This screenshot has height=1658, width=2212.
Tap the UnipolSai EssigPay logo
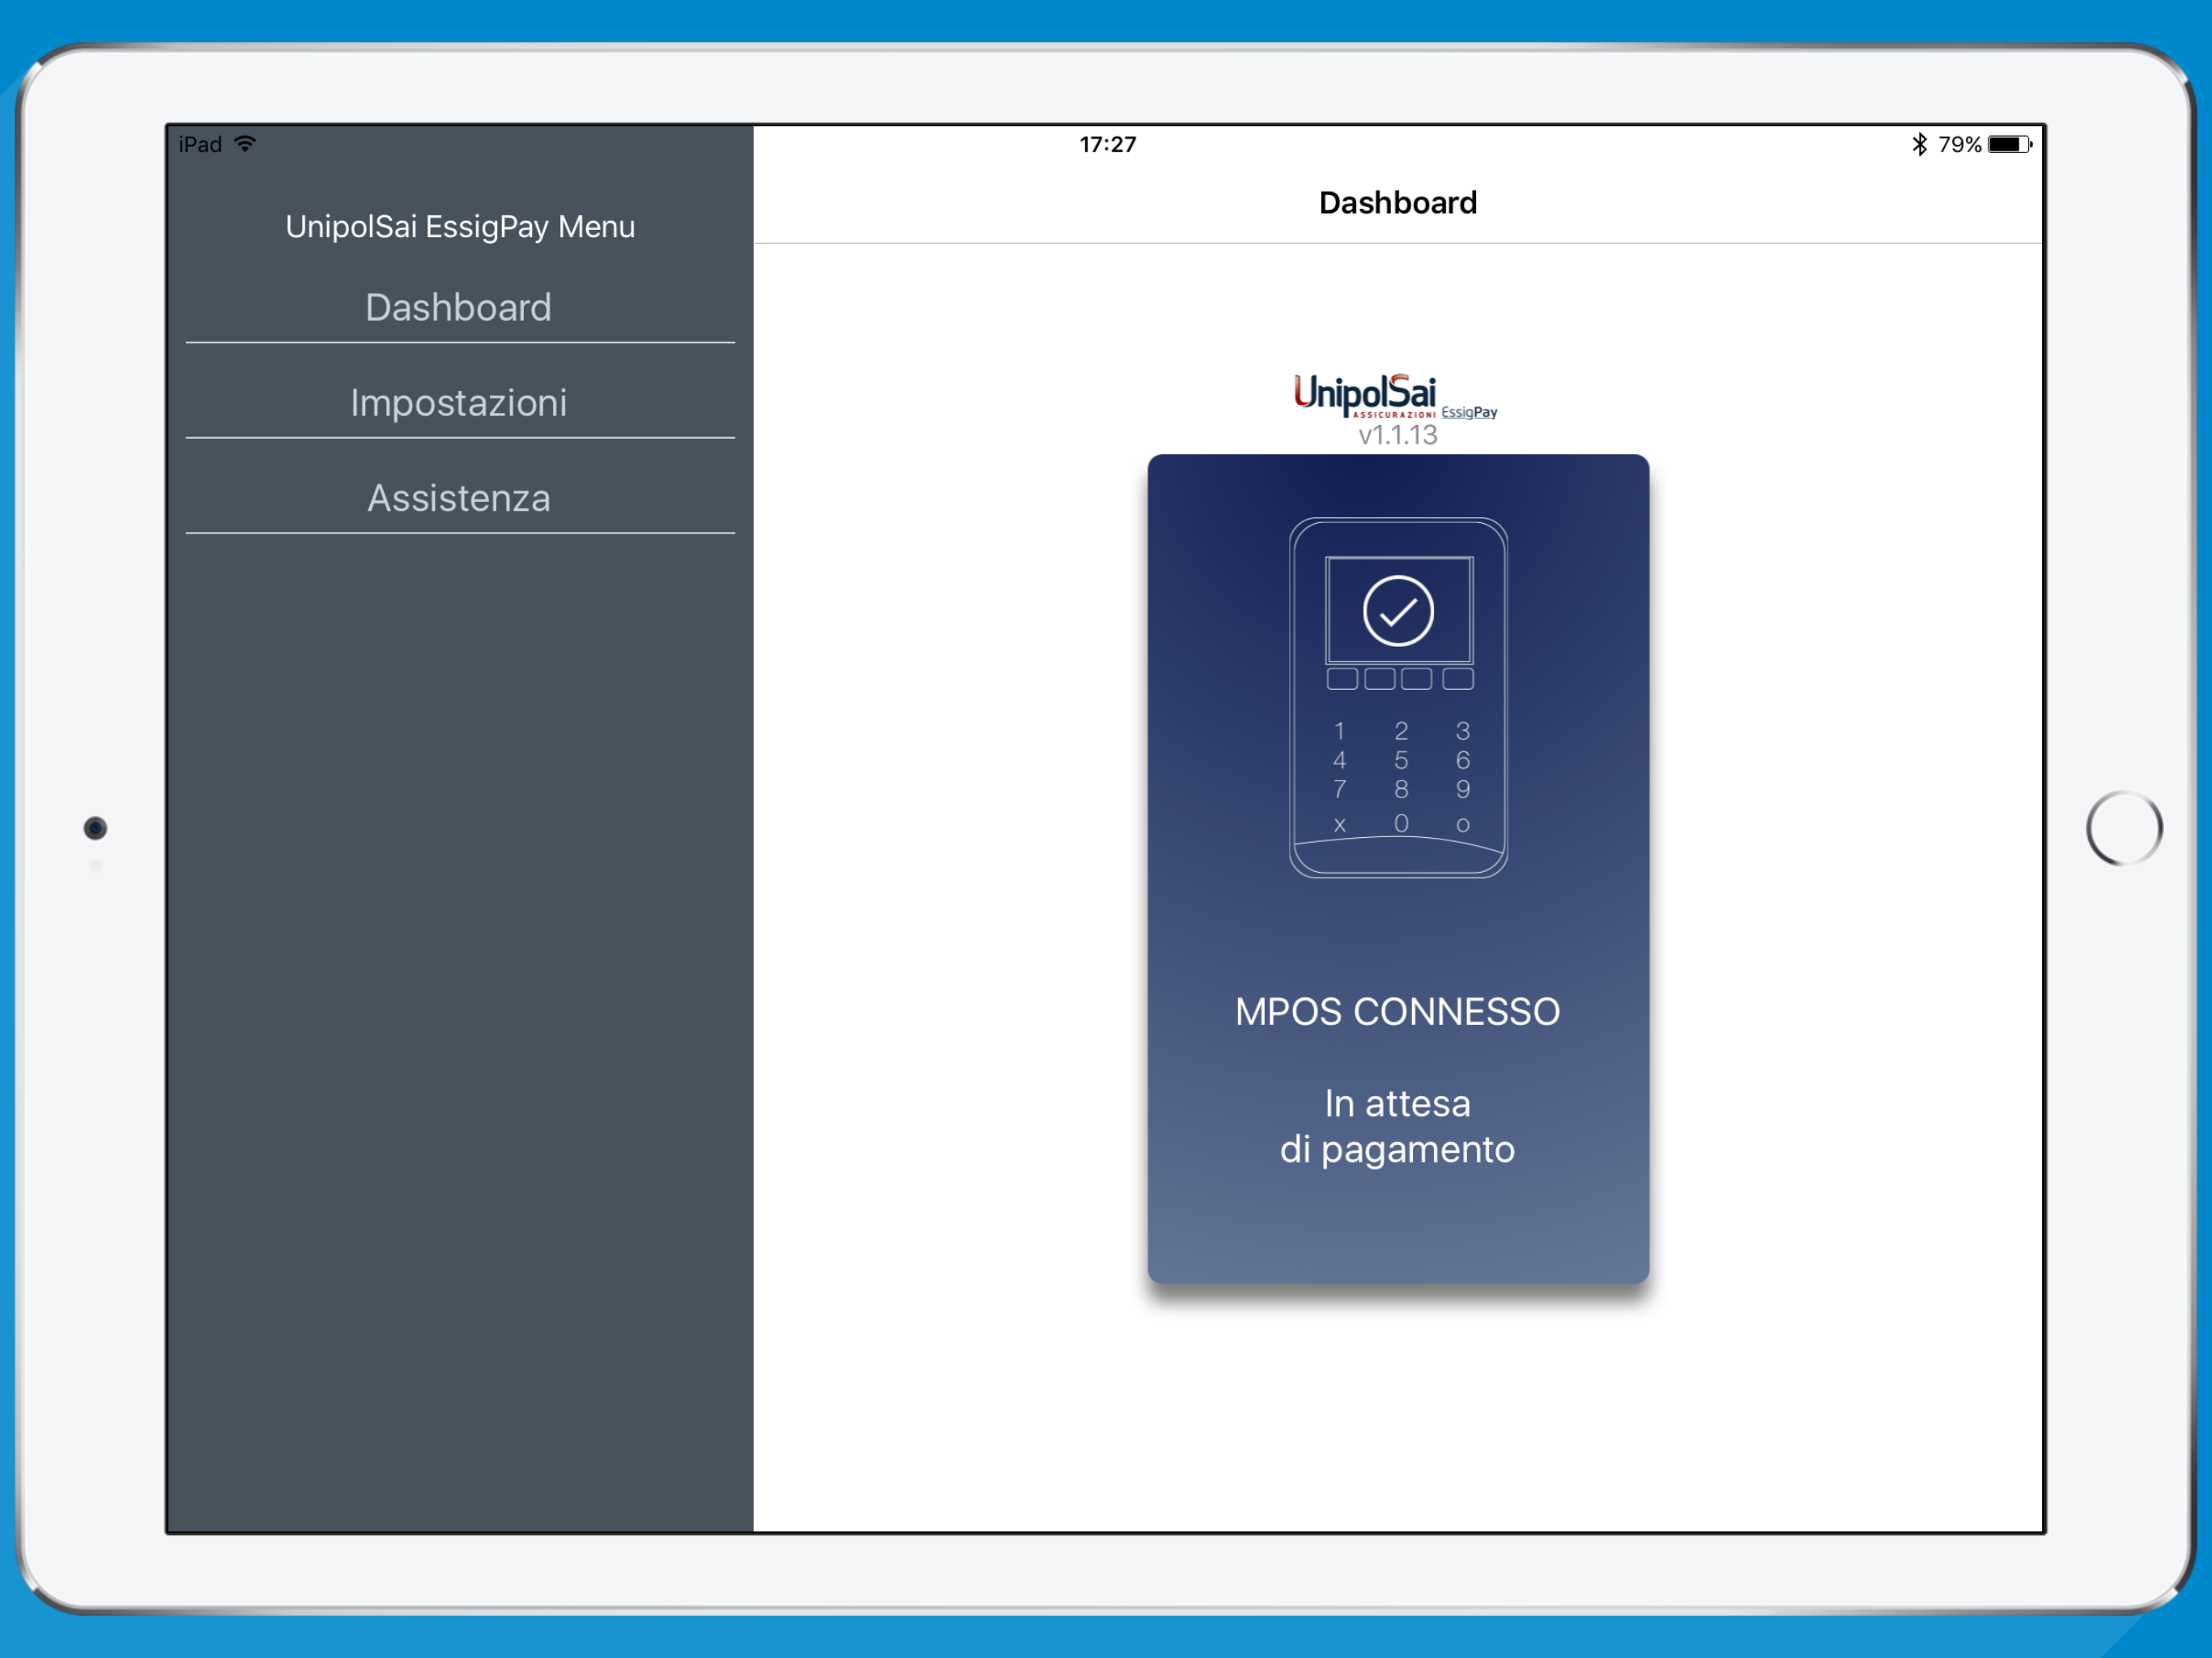tap(1394, 396)
